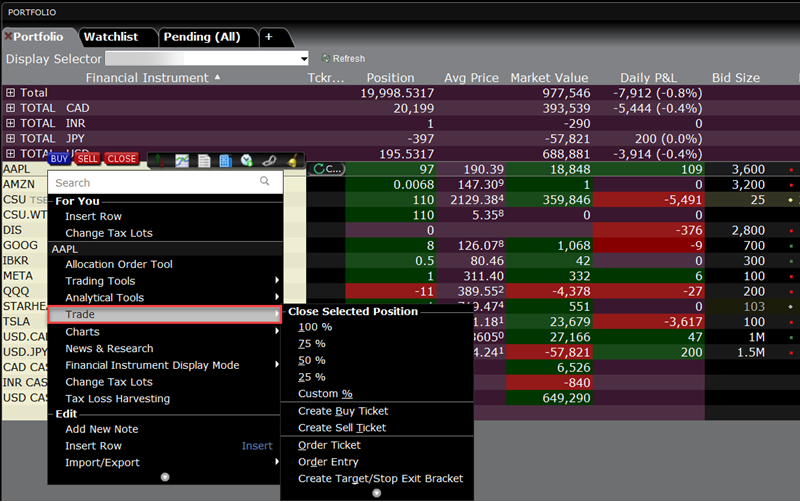
Task: Click the alert bell icon in the toolbar
Action: click(292, 161)
